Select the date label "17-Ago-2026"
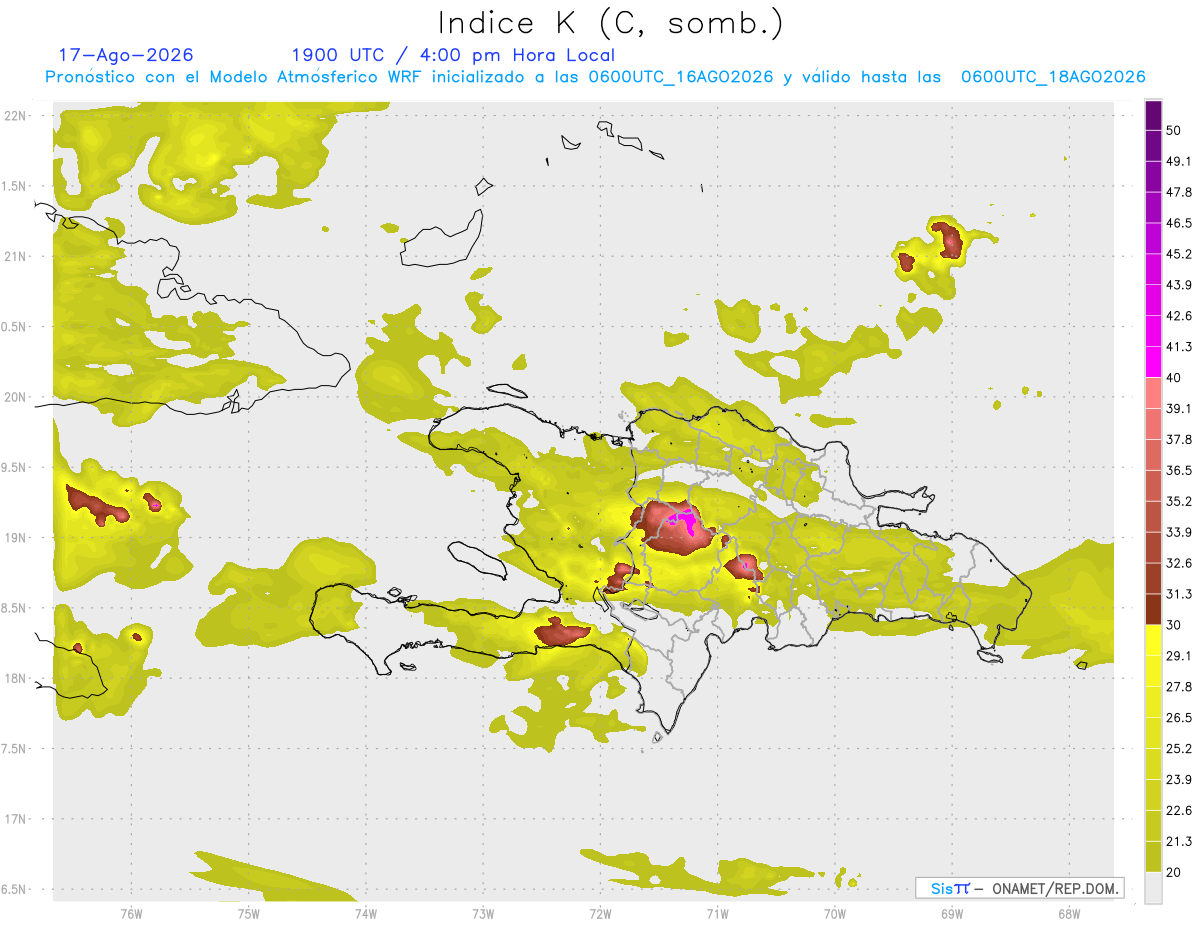This screenshot has height=927, width=1200. click(126, 55)
